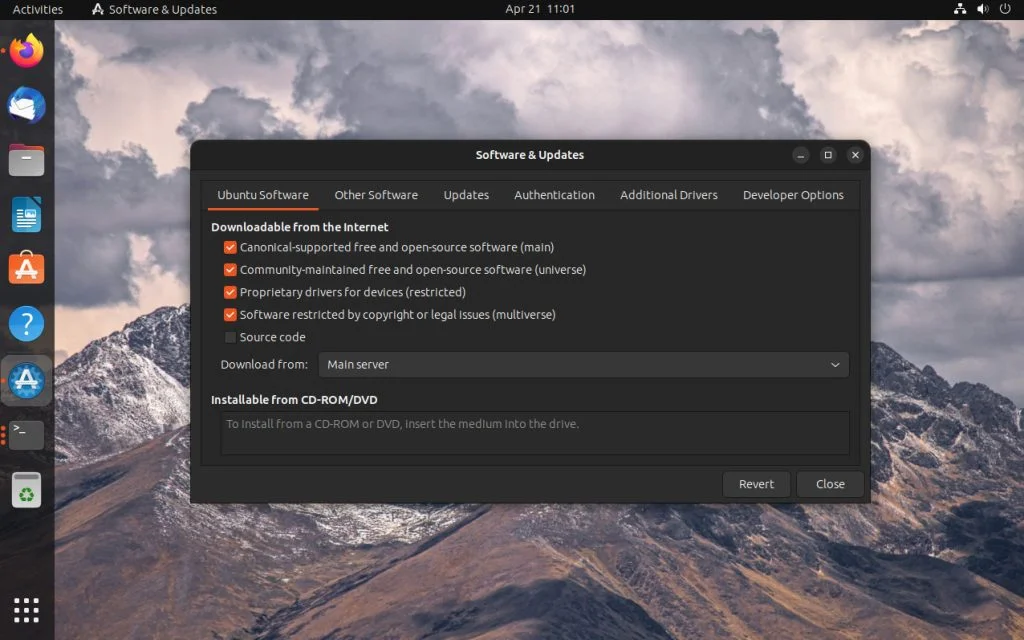Disable Community-maintained software (universe)
This screenshot has height=640, width=1024.
coord(230,269)
